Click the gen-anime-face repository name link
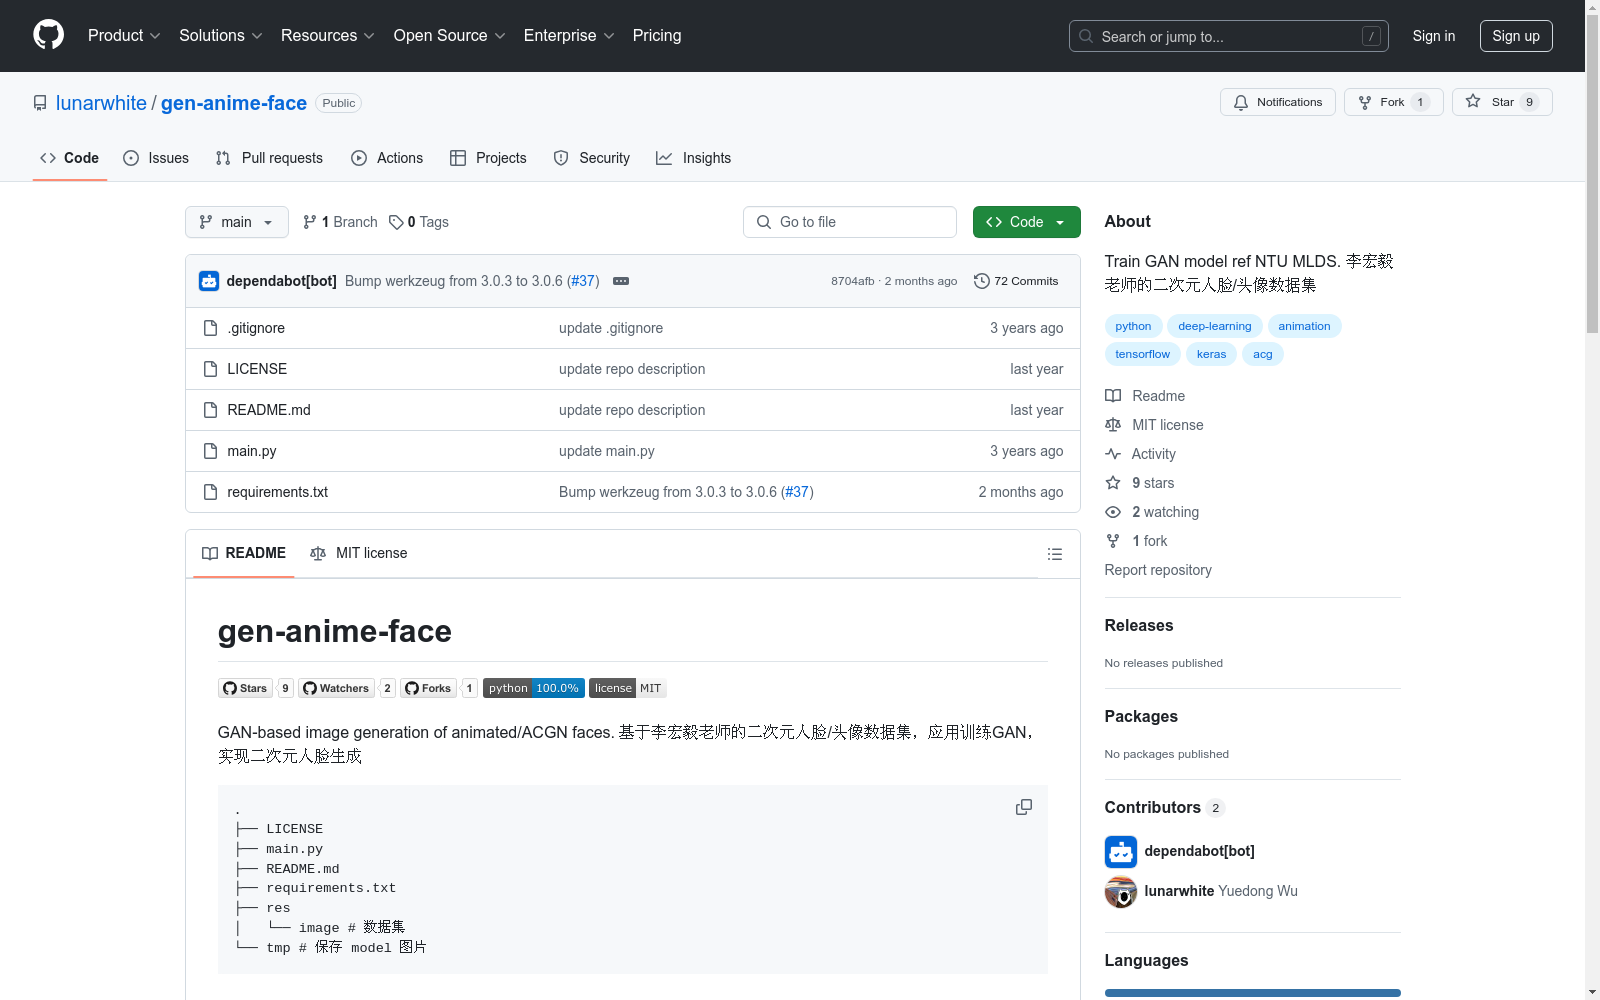 point(234,103)
